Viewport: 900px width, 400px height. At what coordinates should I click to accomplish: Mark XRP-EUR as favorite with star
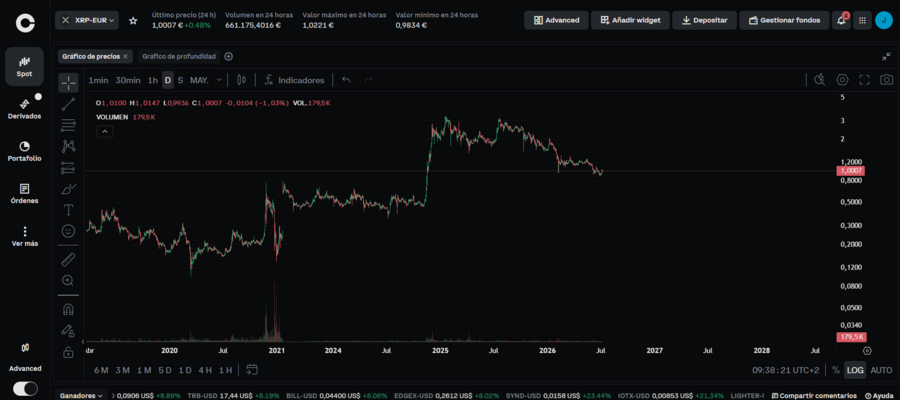[x=133, y=21]
